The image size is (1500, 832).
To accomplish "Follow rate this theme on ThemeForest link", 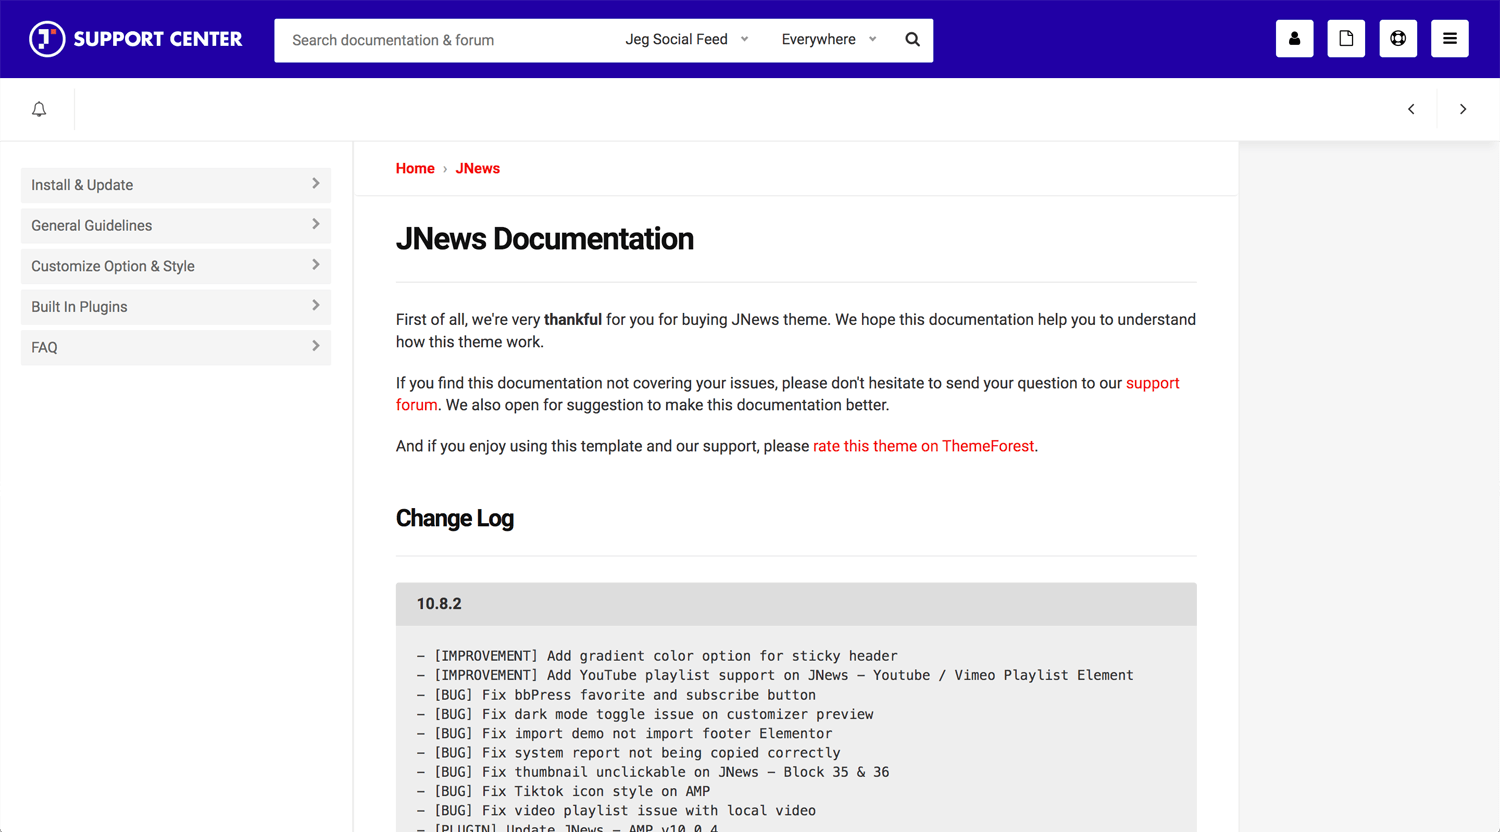I will 923,446.
